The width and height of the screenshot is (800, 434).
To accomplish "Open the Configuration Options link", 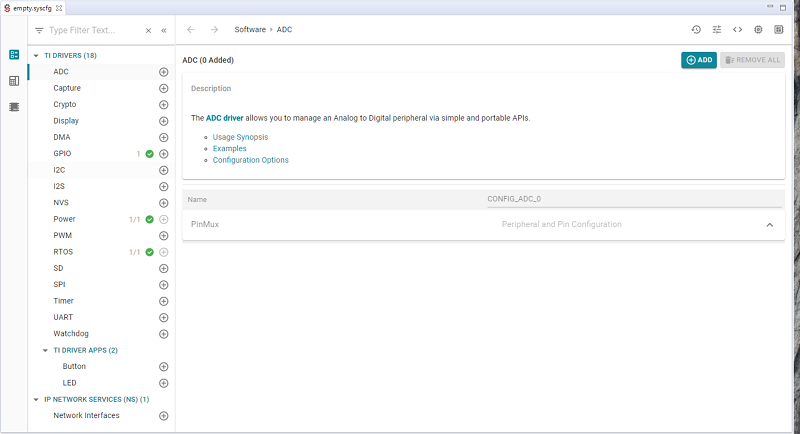I will pyautogui.click(x=250, y=160).
